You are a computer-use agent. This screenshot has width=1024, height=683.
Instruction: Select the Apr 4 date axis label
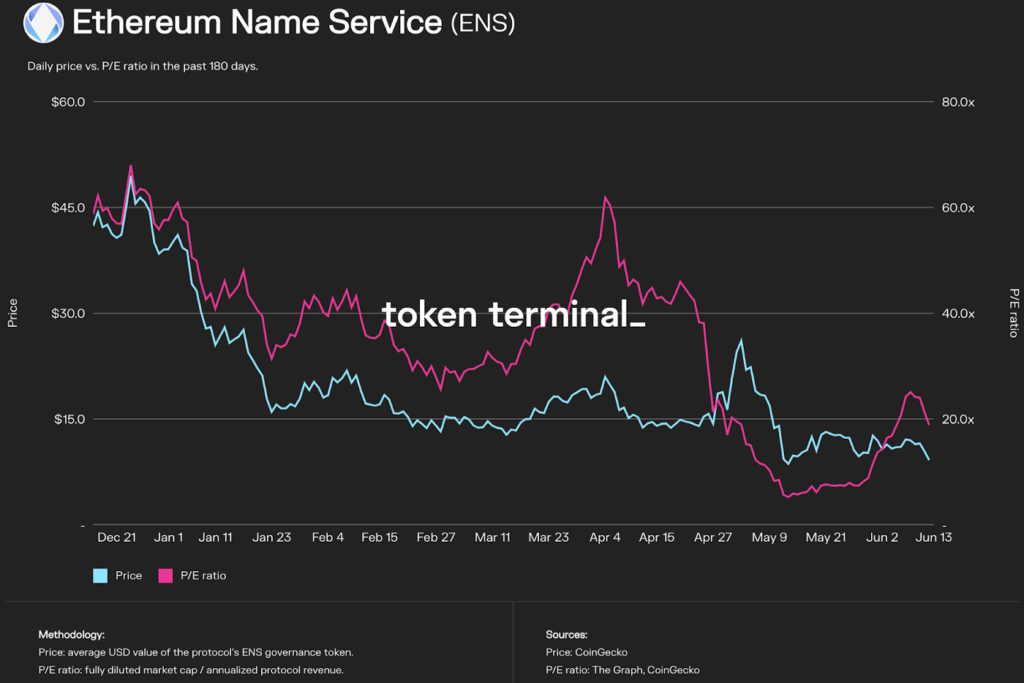pos(605,537)
